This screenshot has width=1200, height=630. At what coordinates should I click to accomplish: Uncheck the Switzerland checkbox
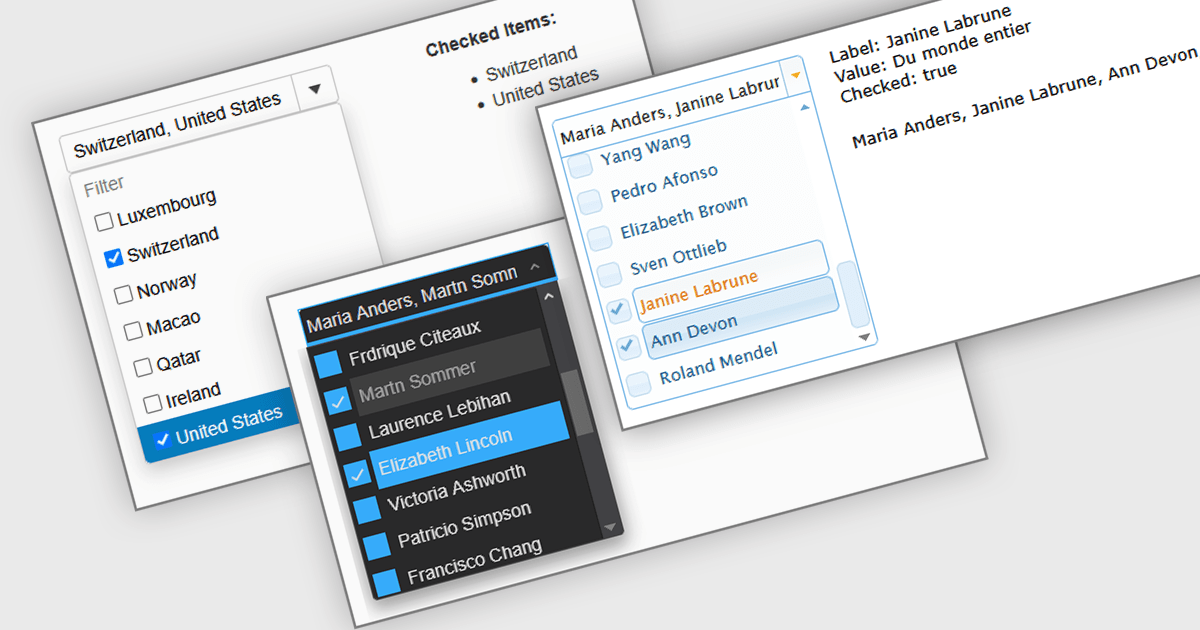click(x=114, y=258)
